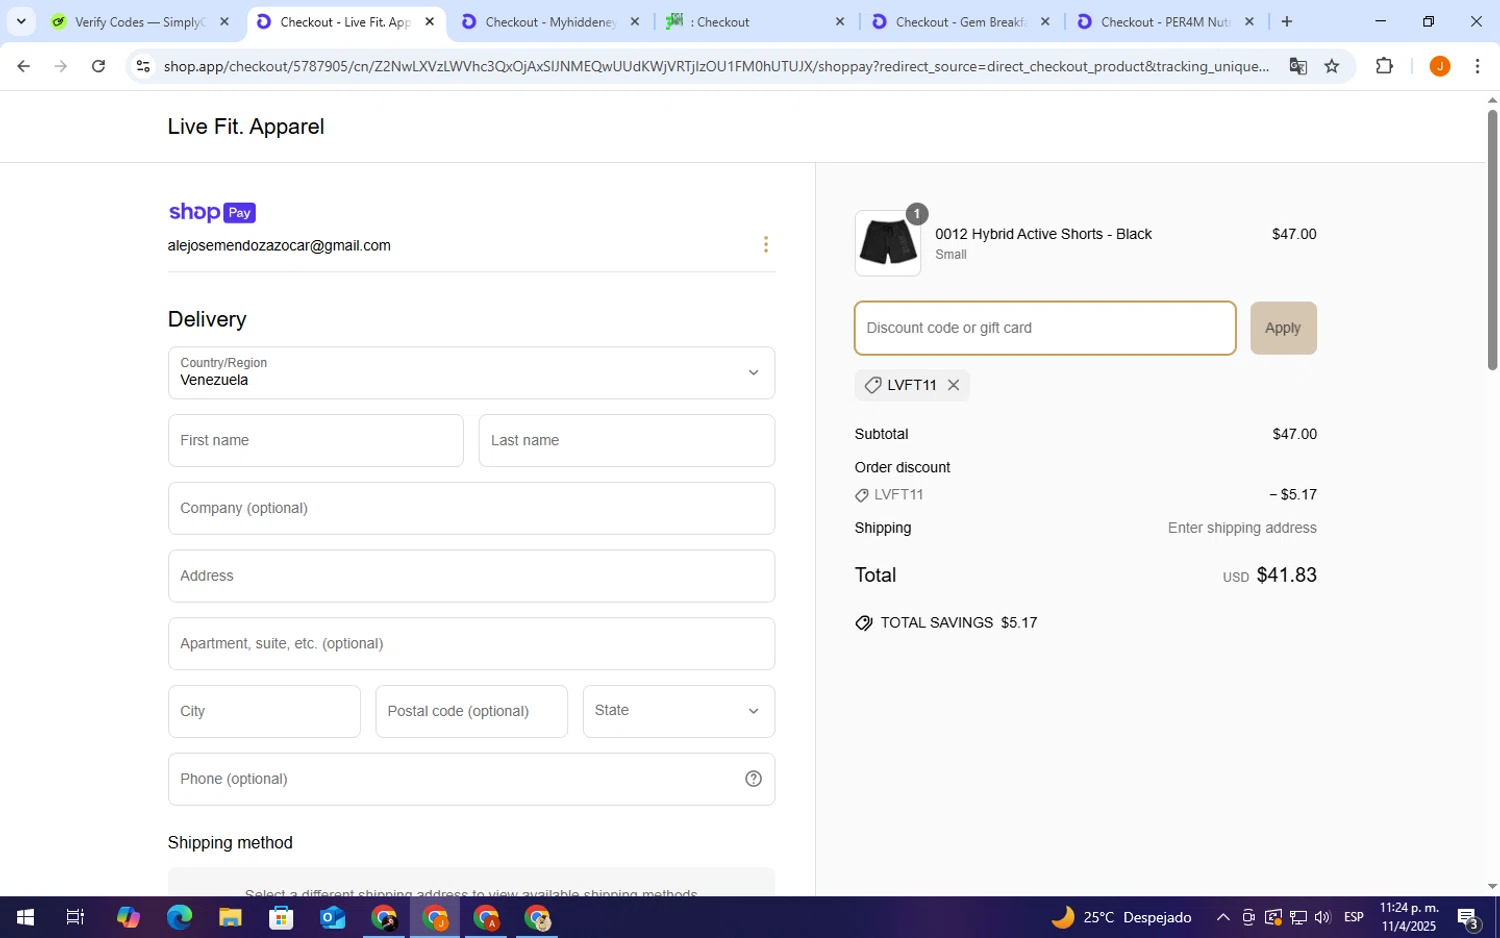Click the ESP language indicator

click(x=1354, y=917)
